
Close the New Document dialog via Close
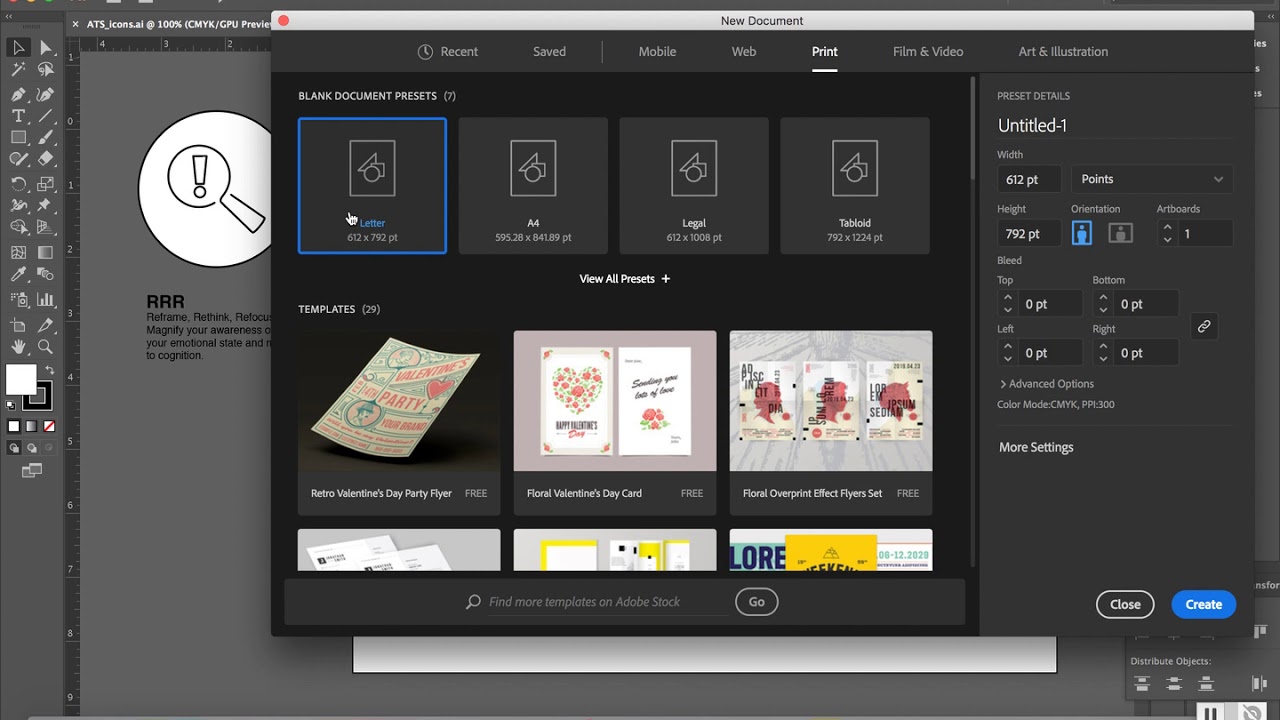tap(1125, 604)
